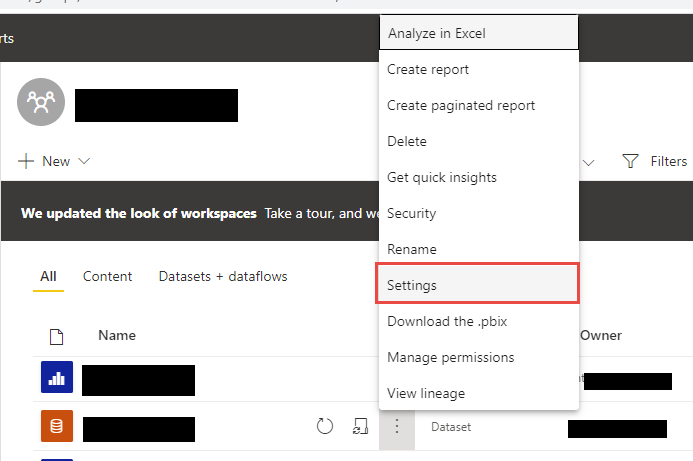Click the workspace people avatar icon
693x461 pixels.
coord(42,102)
